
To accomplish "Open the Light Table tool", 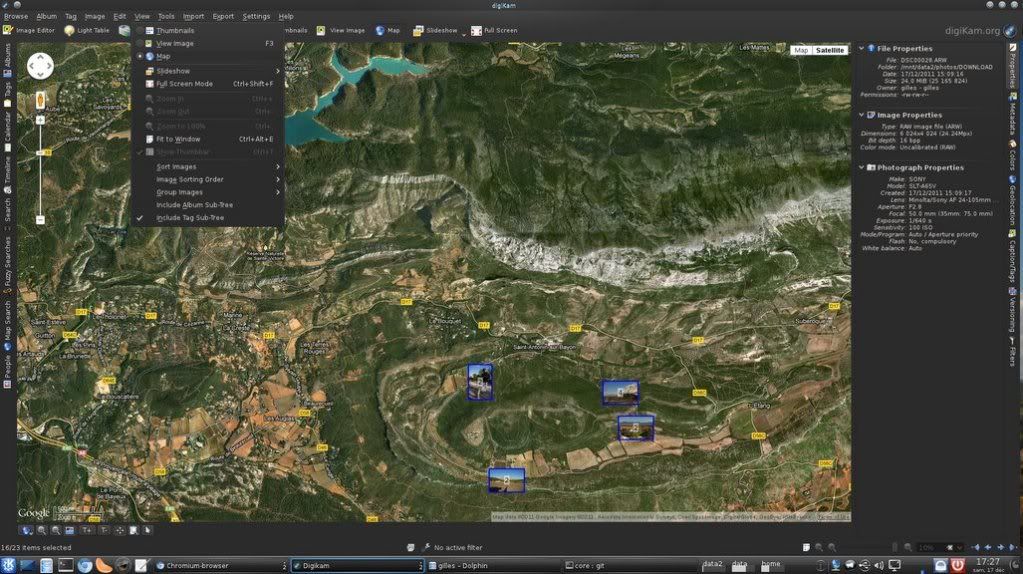I will [87, 30].
